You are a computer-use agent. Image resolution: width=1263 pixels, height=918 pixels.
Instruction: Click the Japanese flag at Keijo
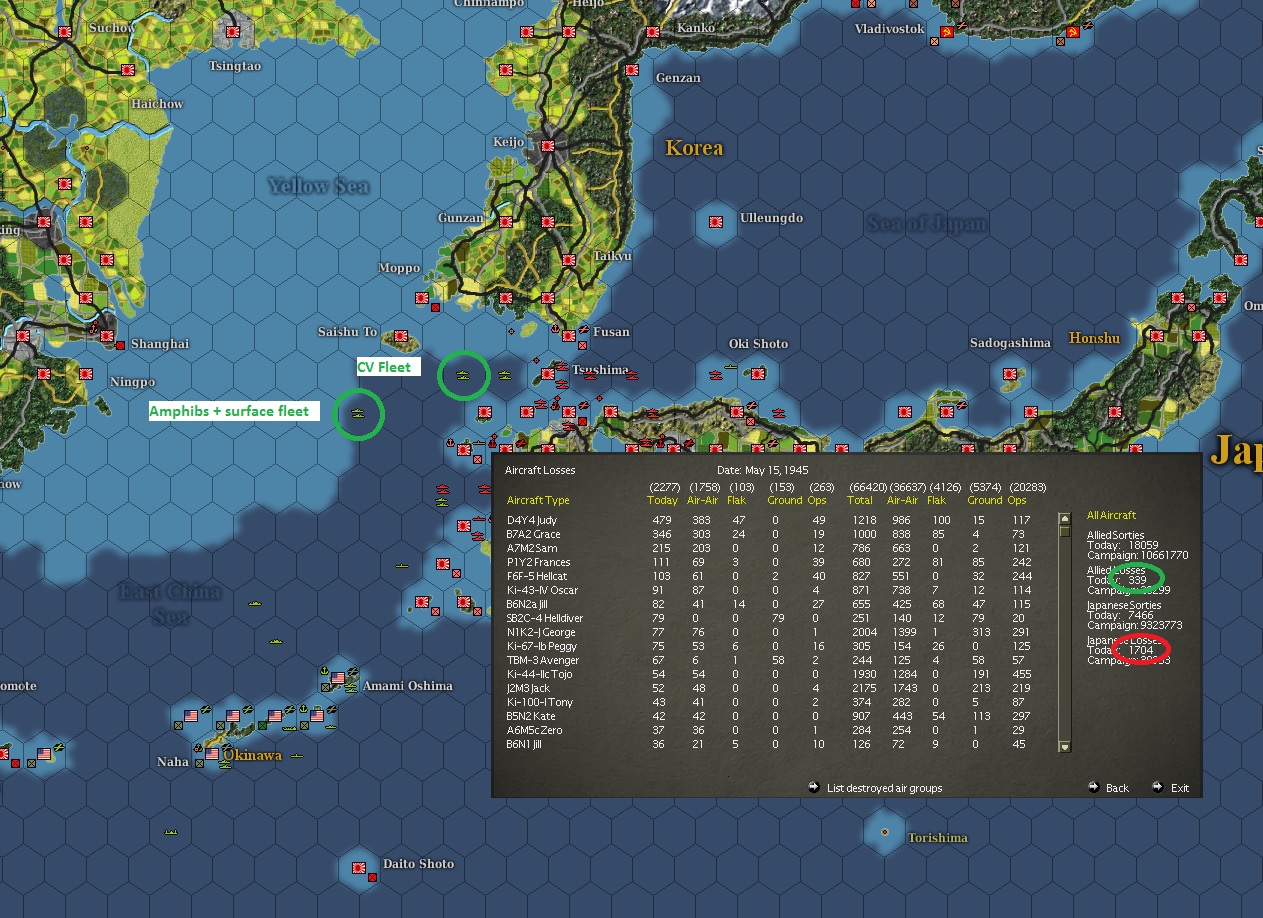tap(548, 147)
